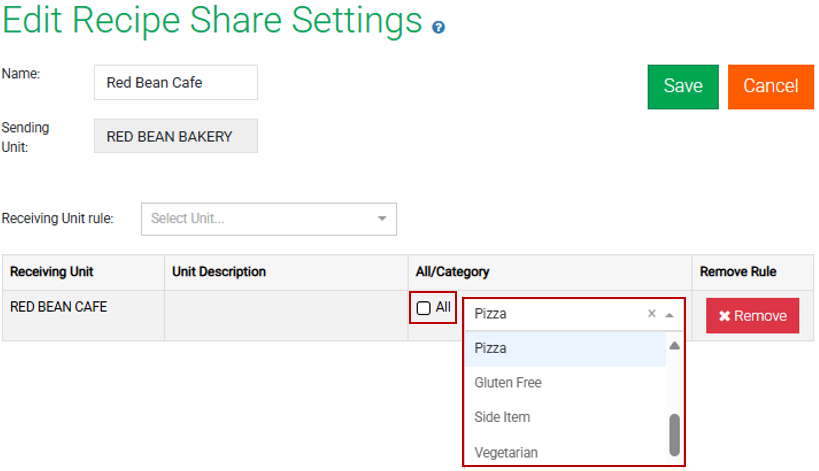Clear Pizza selection with the x icon
The width and height of the screenshot is (819, 471).
point(652,314)
